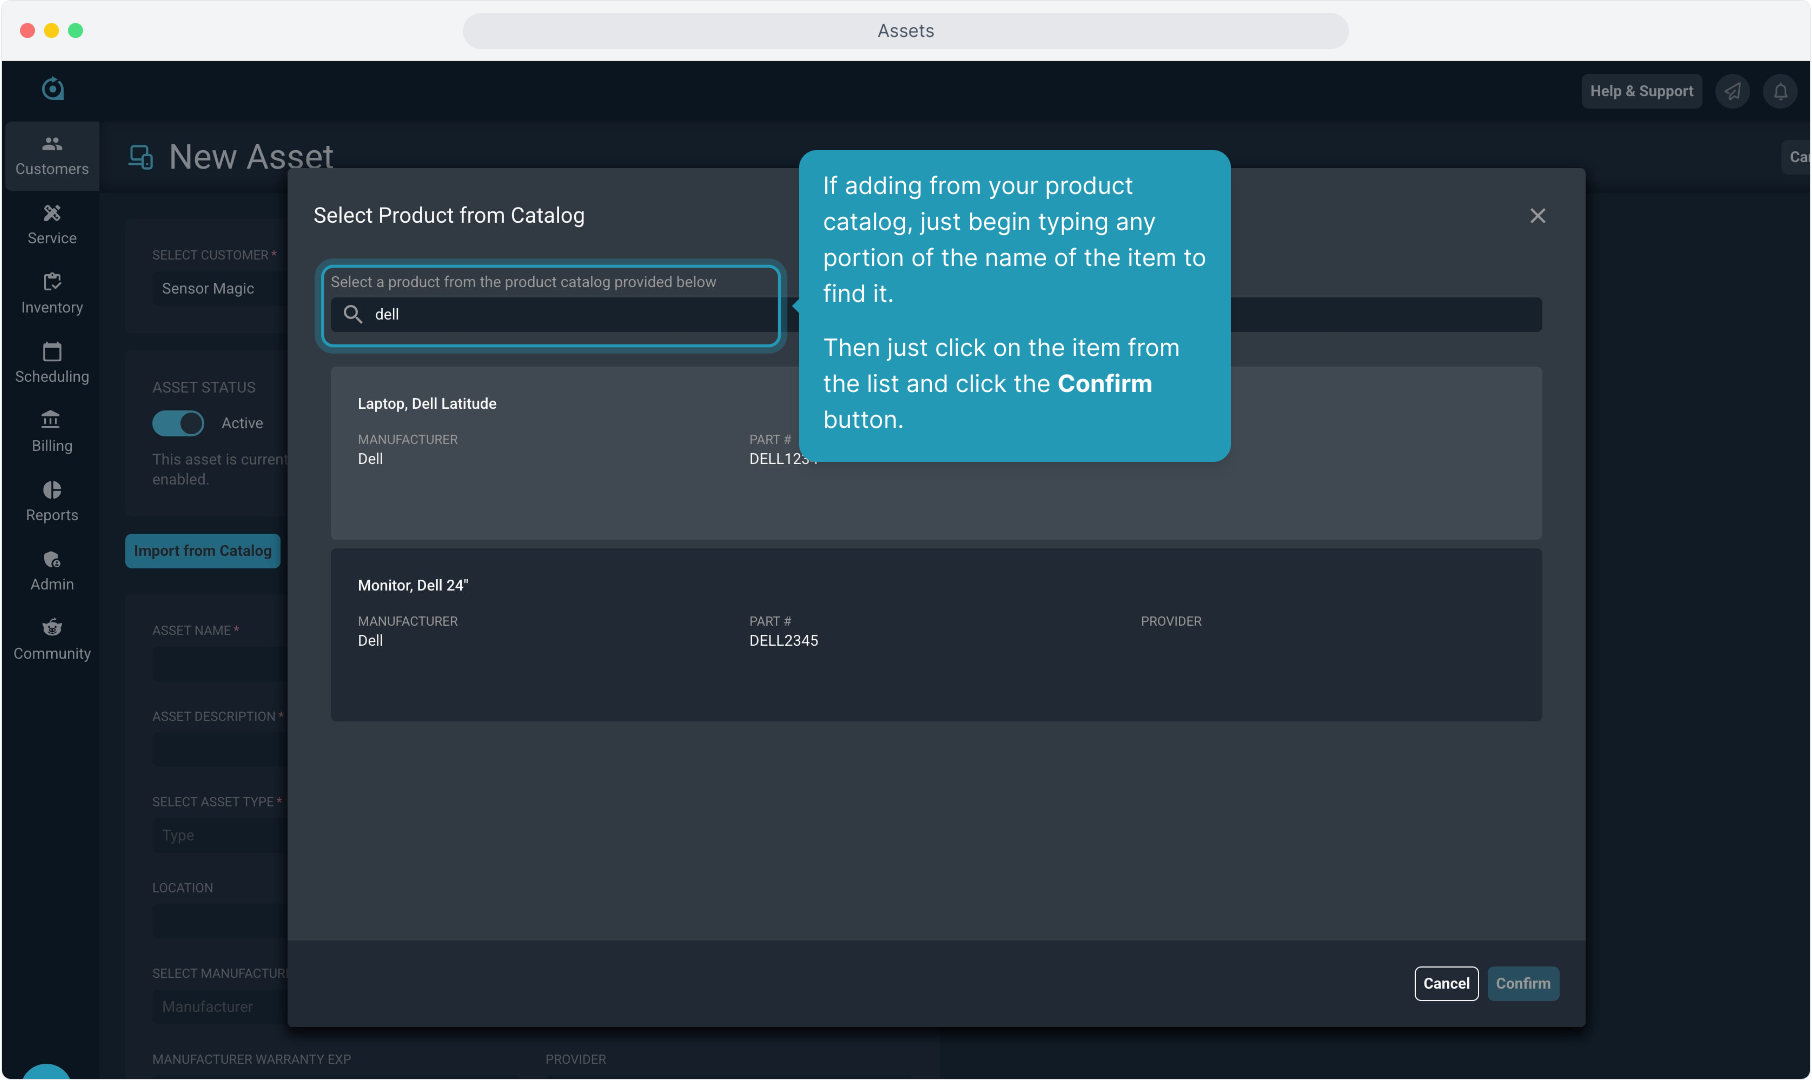The image size is (1812, 1080).
Task: Open the Customers section in sidebar
Action: coord(52,156)
